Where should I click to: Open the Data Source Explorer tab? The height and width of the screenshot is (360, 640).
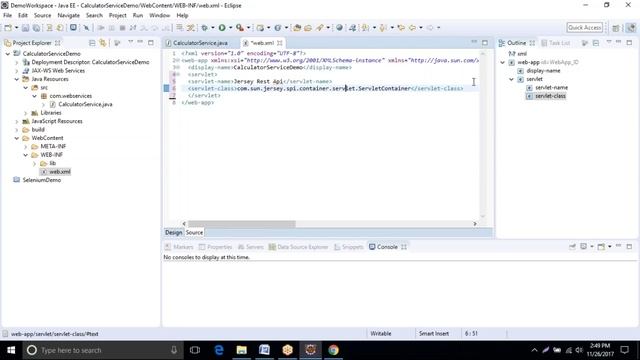coord(298,247)
